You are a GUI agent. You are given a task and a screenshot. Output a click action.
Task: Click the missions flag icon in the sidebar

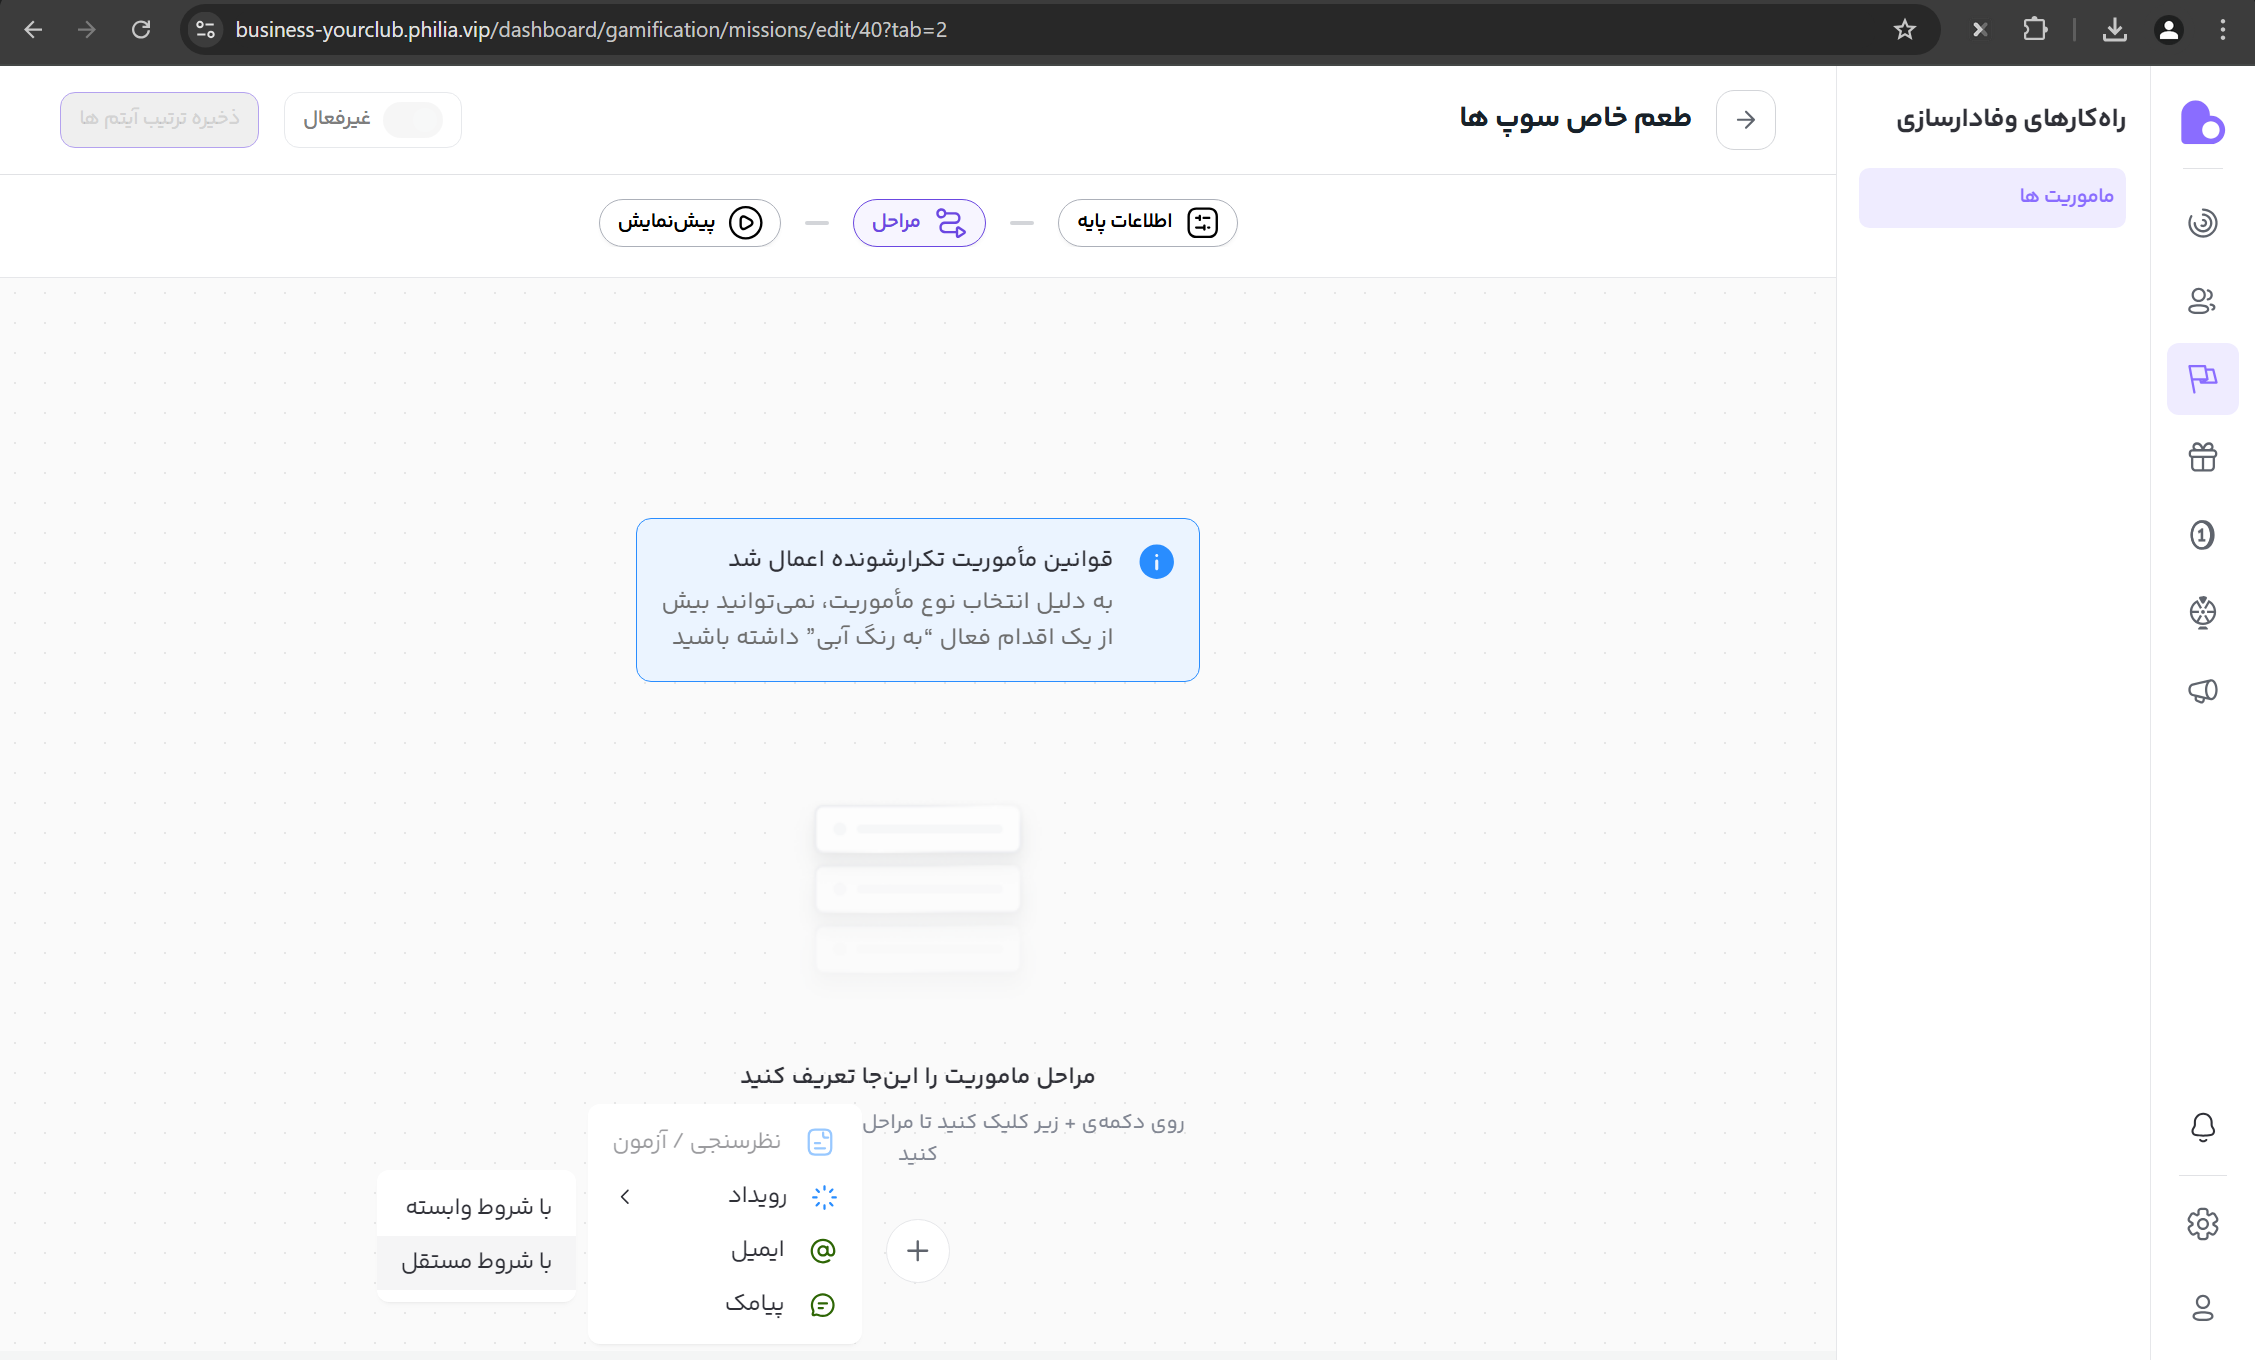pos(2202,378)
